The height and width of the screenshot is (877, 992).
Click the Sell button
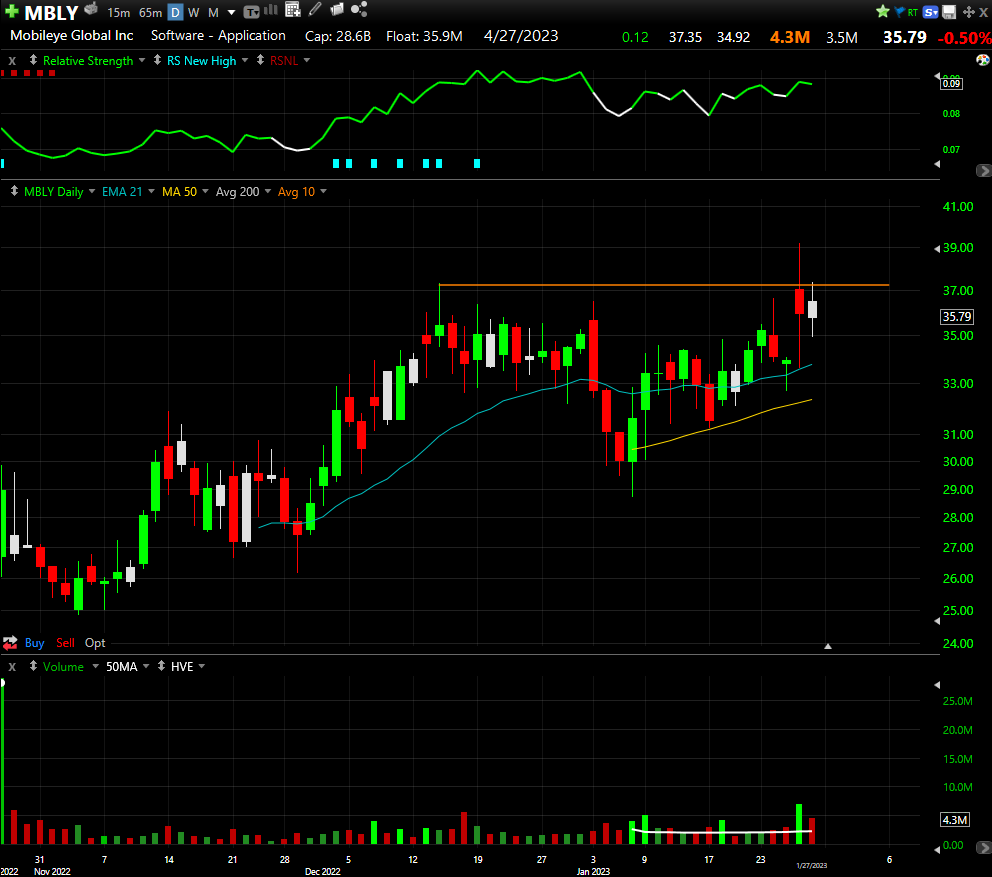(65, 643)
